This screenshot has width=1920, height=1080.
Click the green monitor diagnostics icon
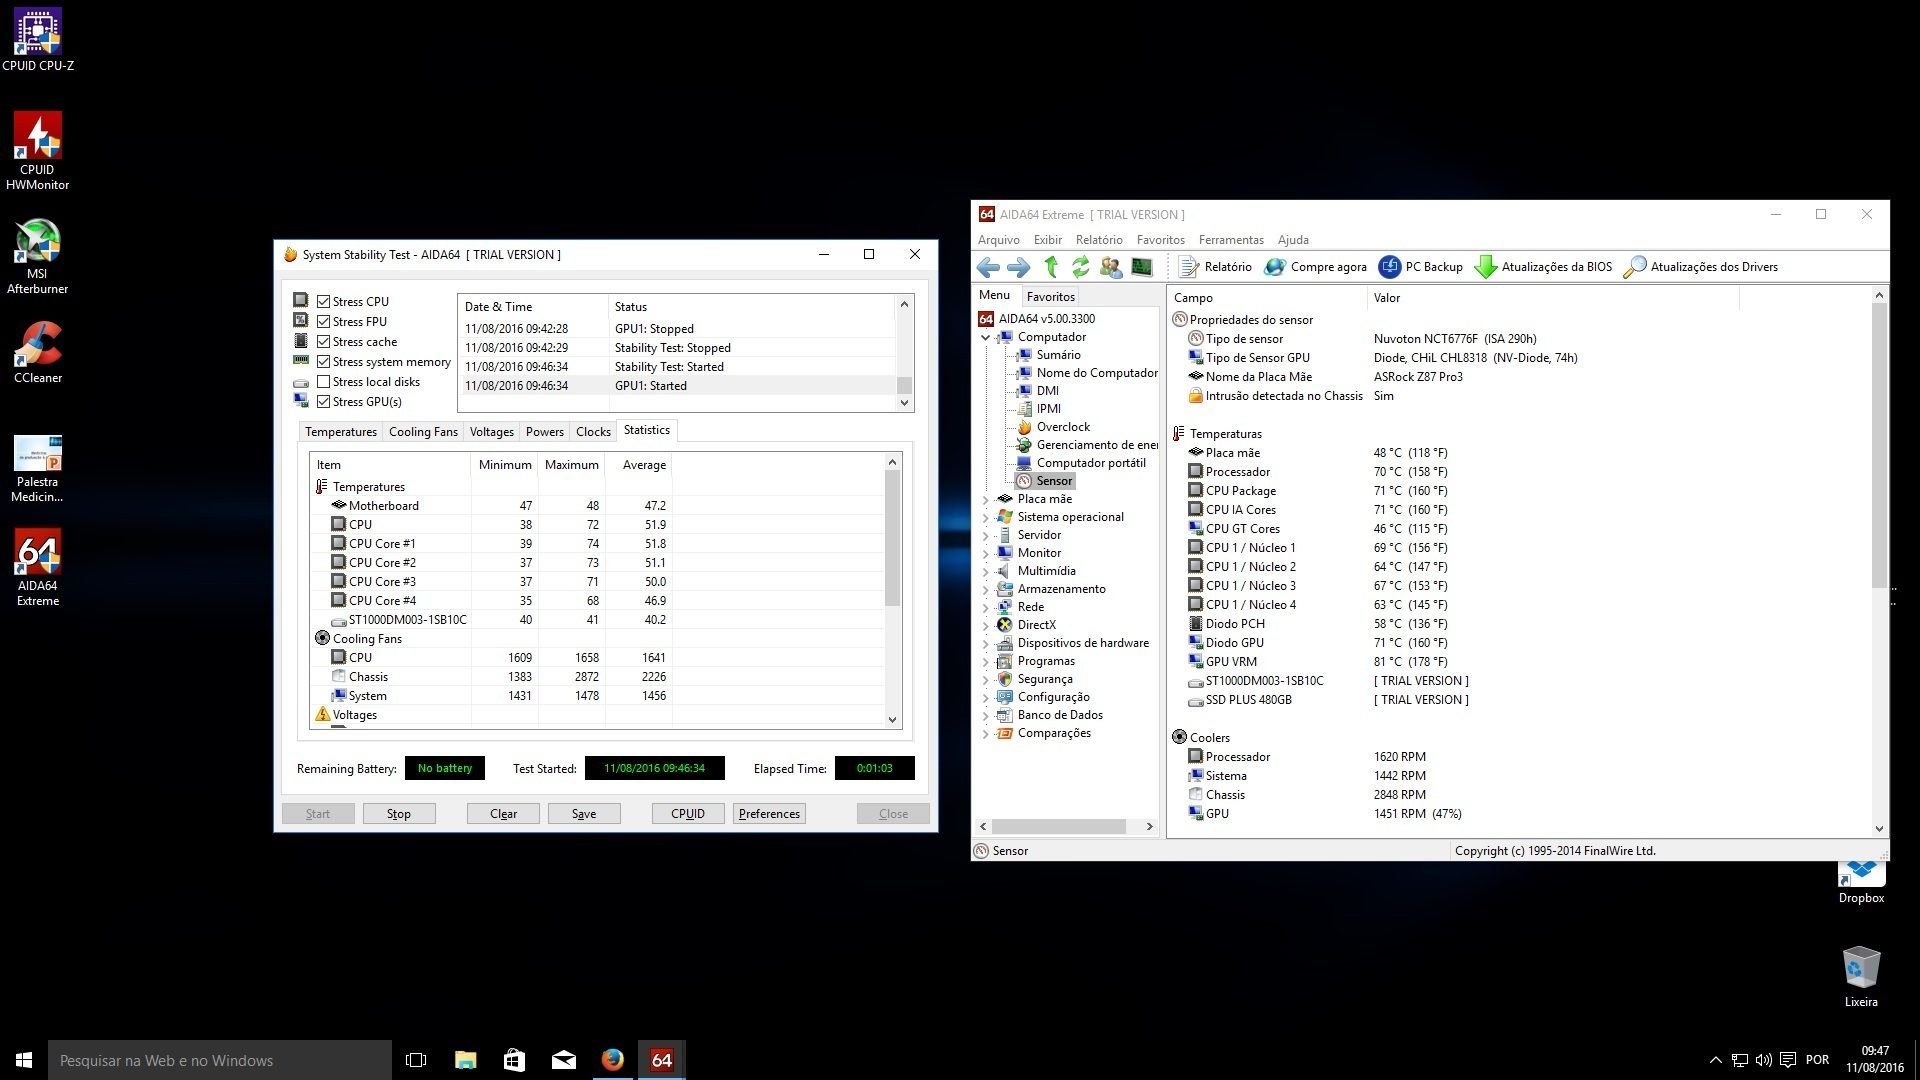1141,267
